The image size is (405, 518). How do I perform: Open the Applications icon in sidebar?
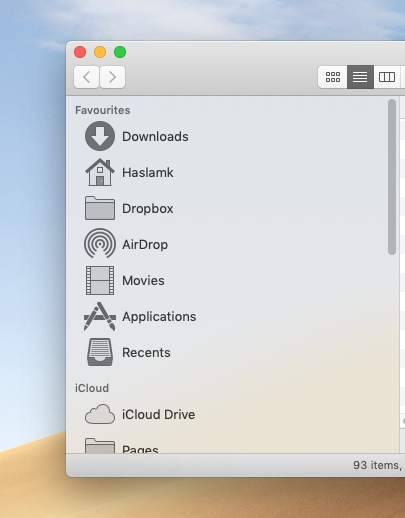[x=100, y=316]
